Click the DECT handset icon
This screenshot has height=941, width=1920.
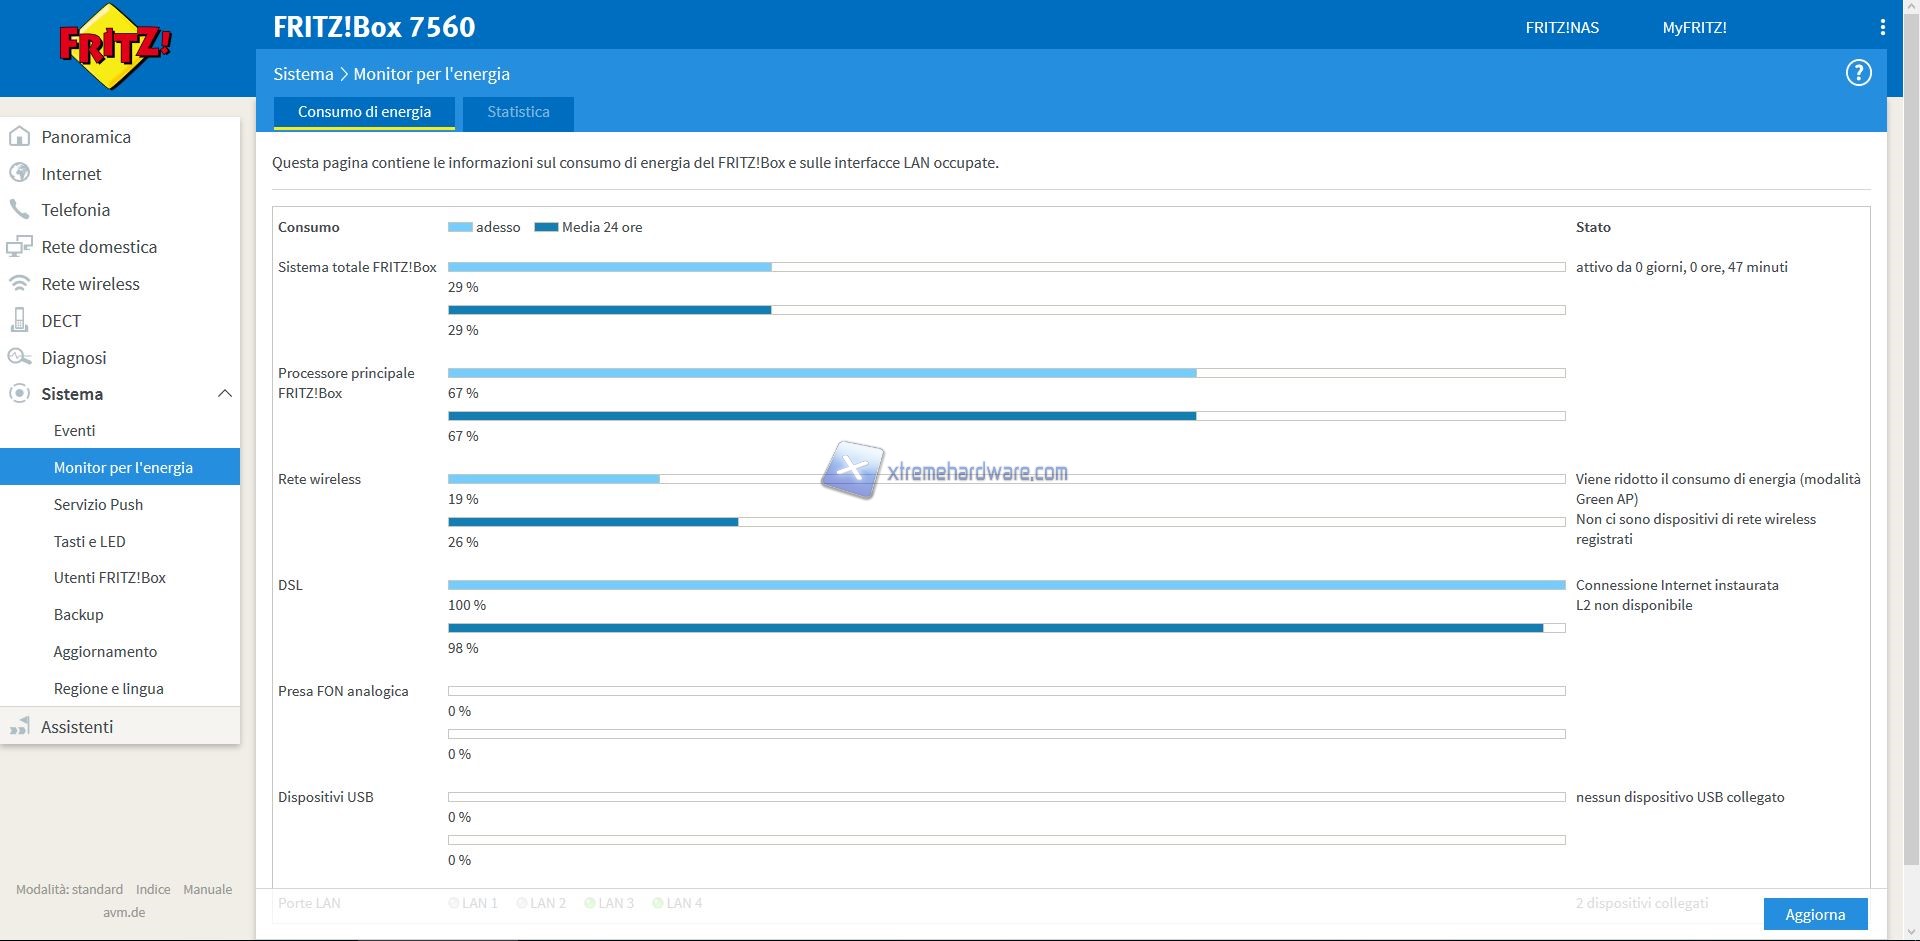19,320
